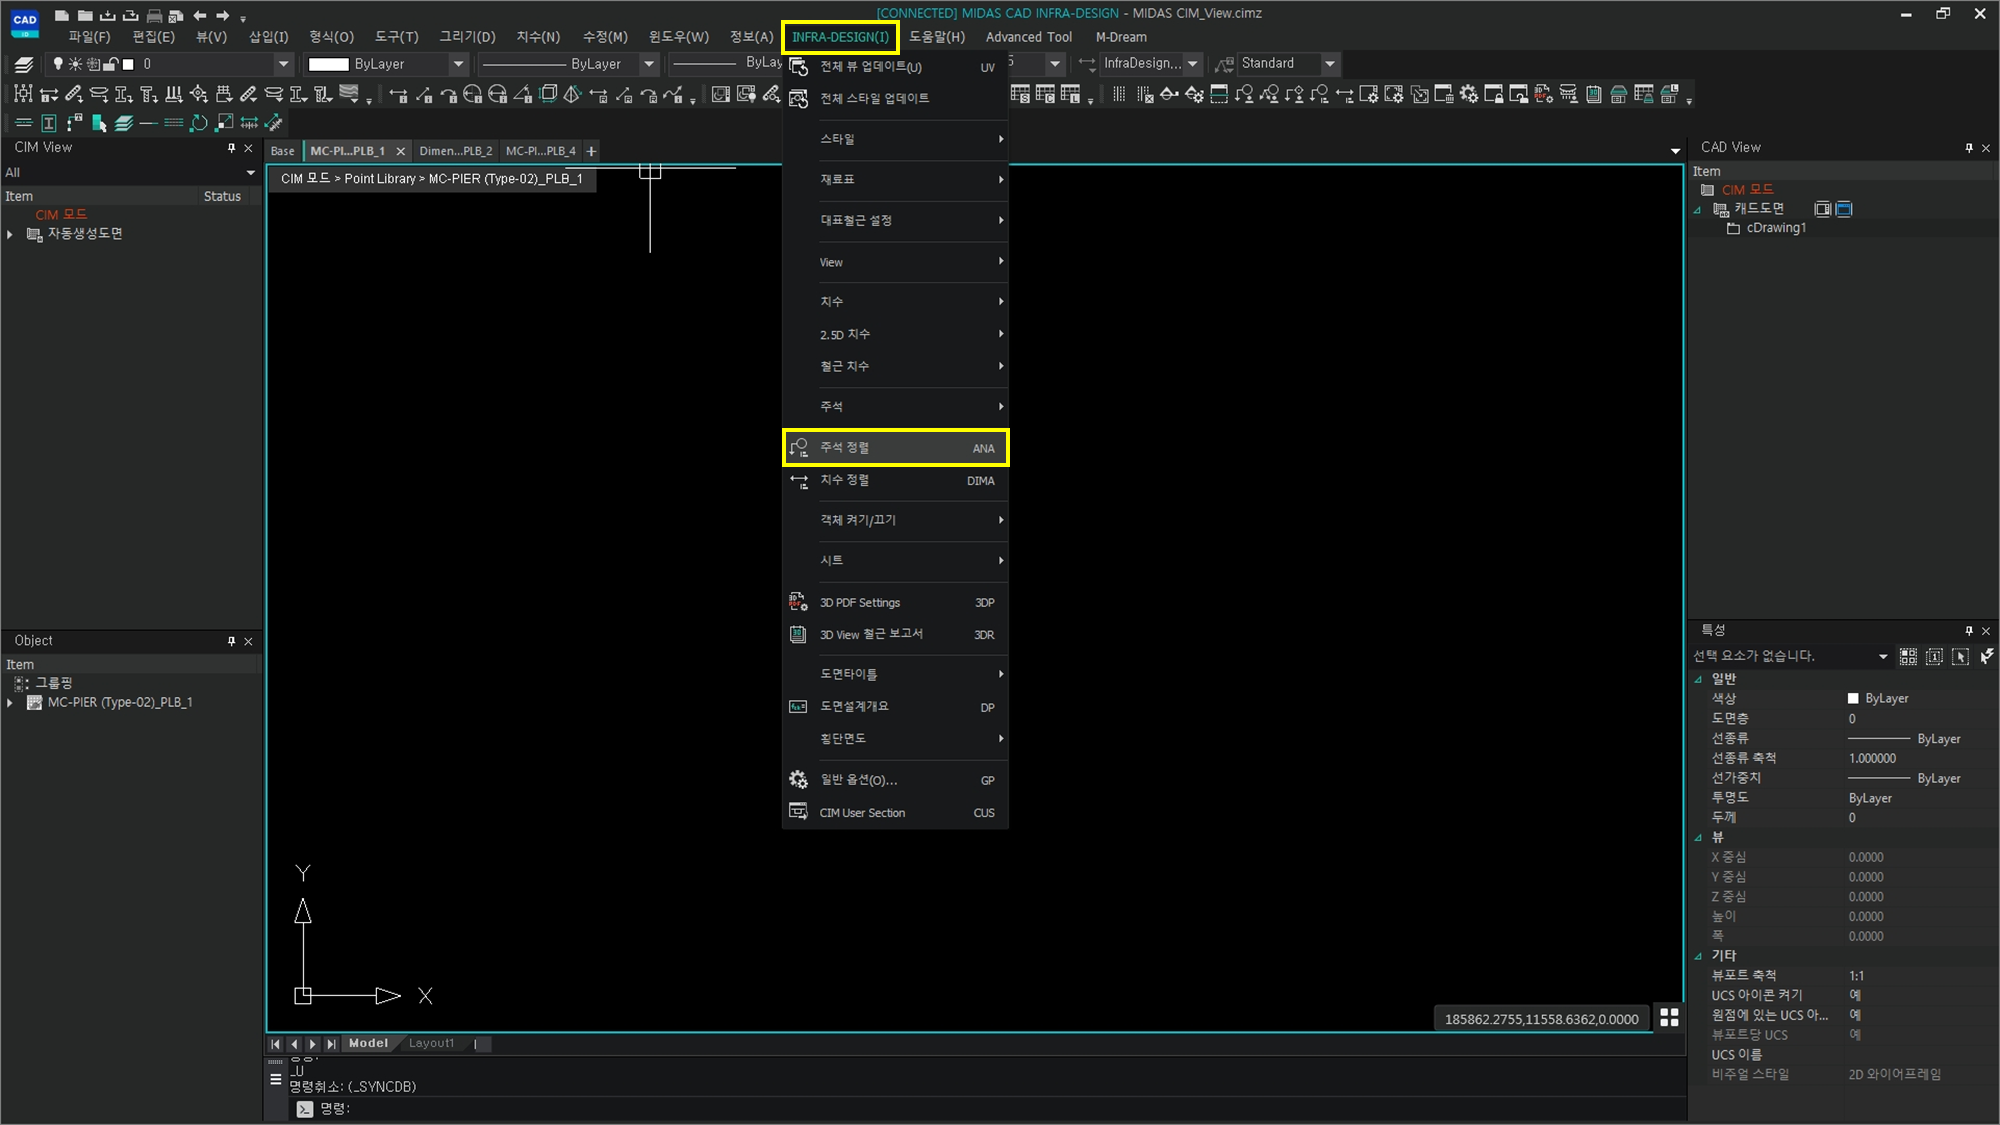Open the 그리기(D) menu
The height and width of the screenshot is (1125, 2000).
click(467, 37)
